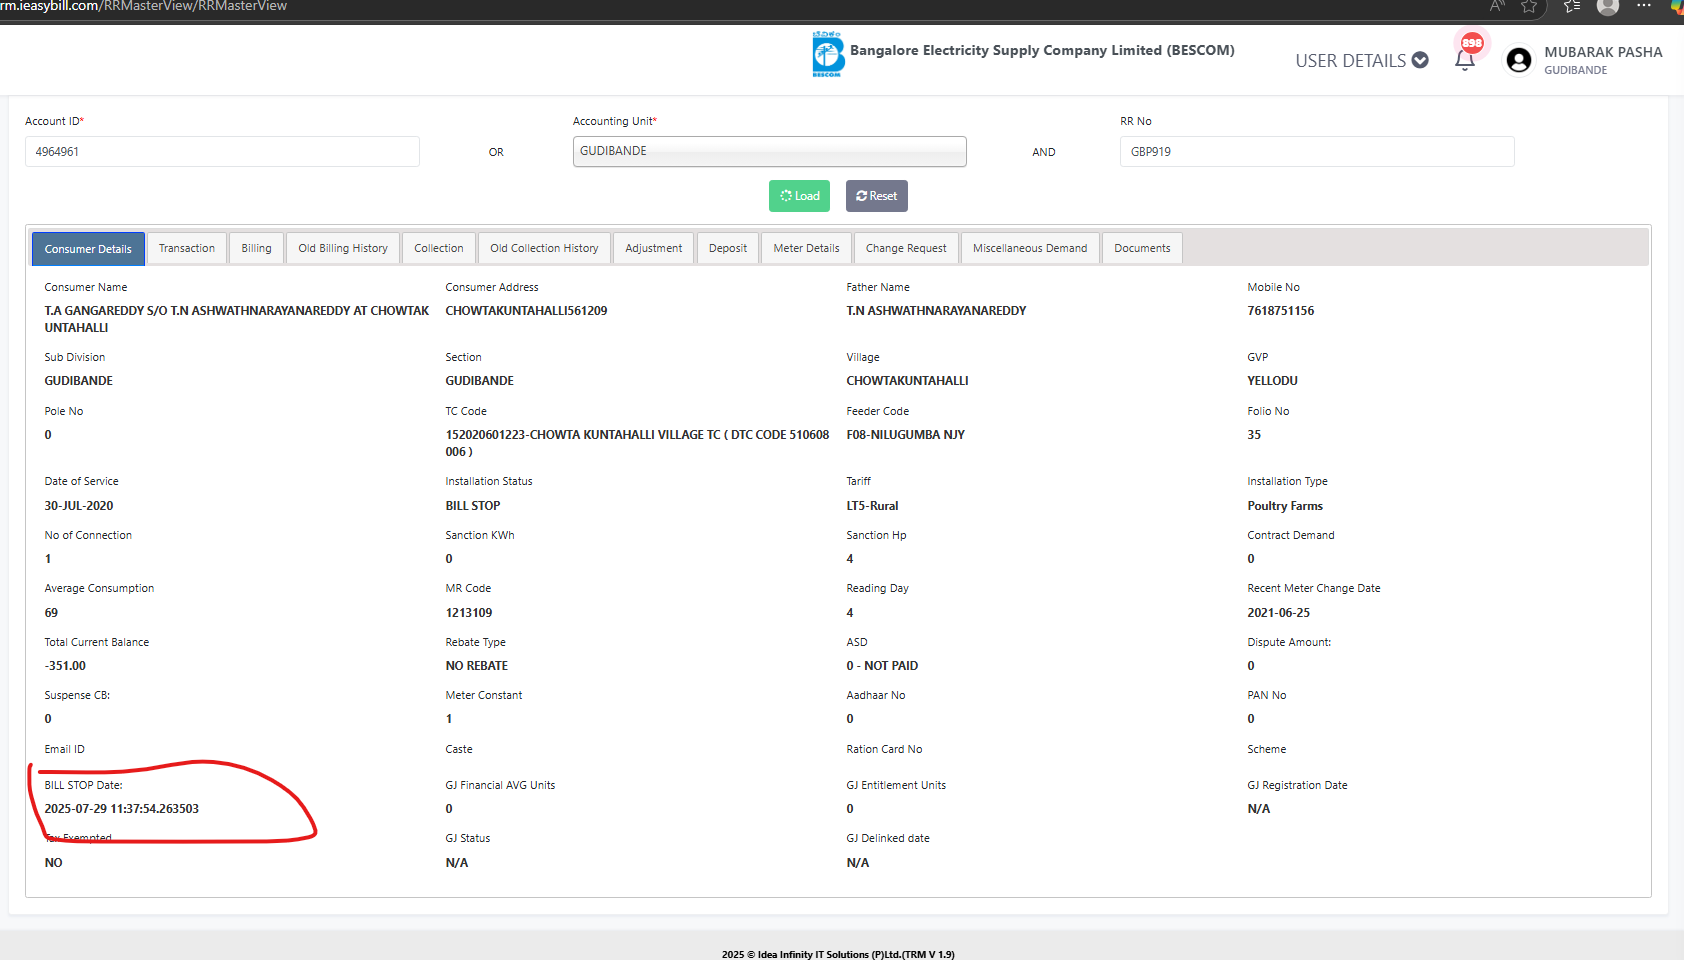Go to the Old Collection History tab
Viewport: 1684px width, 960px height.
[544, 248]
